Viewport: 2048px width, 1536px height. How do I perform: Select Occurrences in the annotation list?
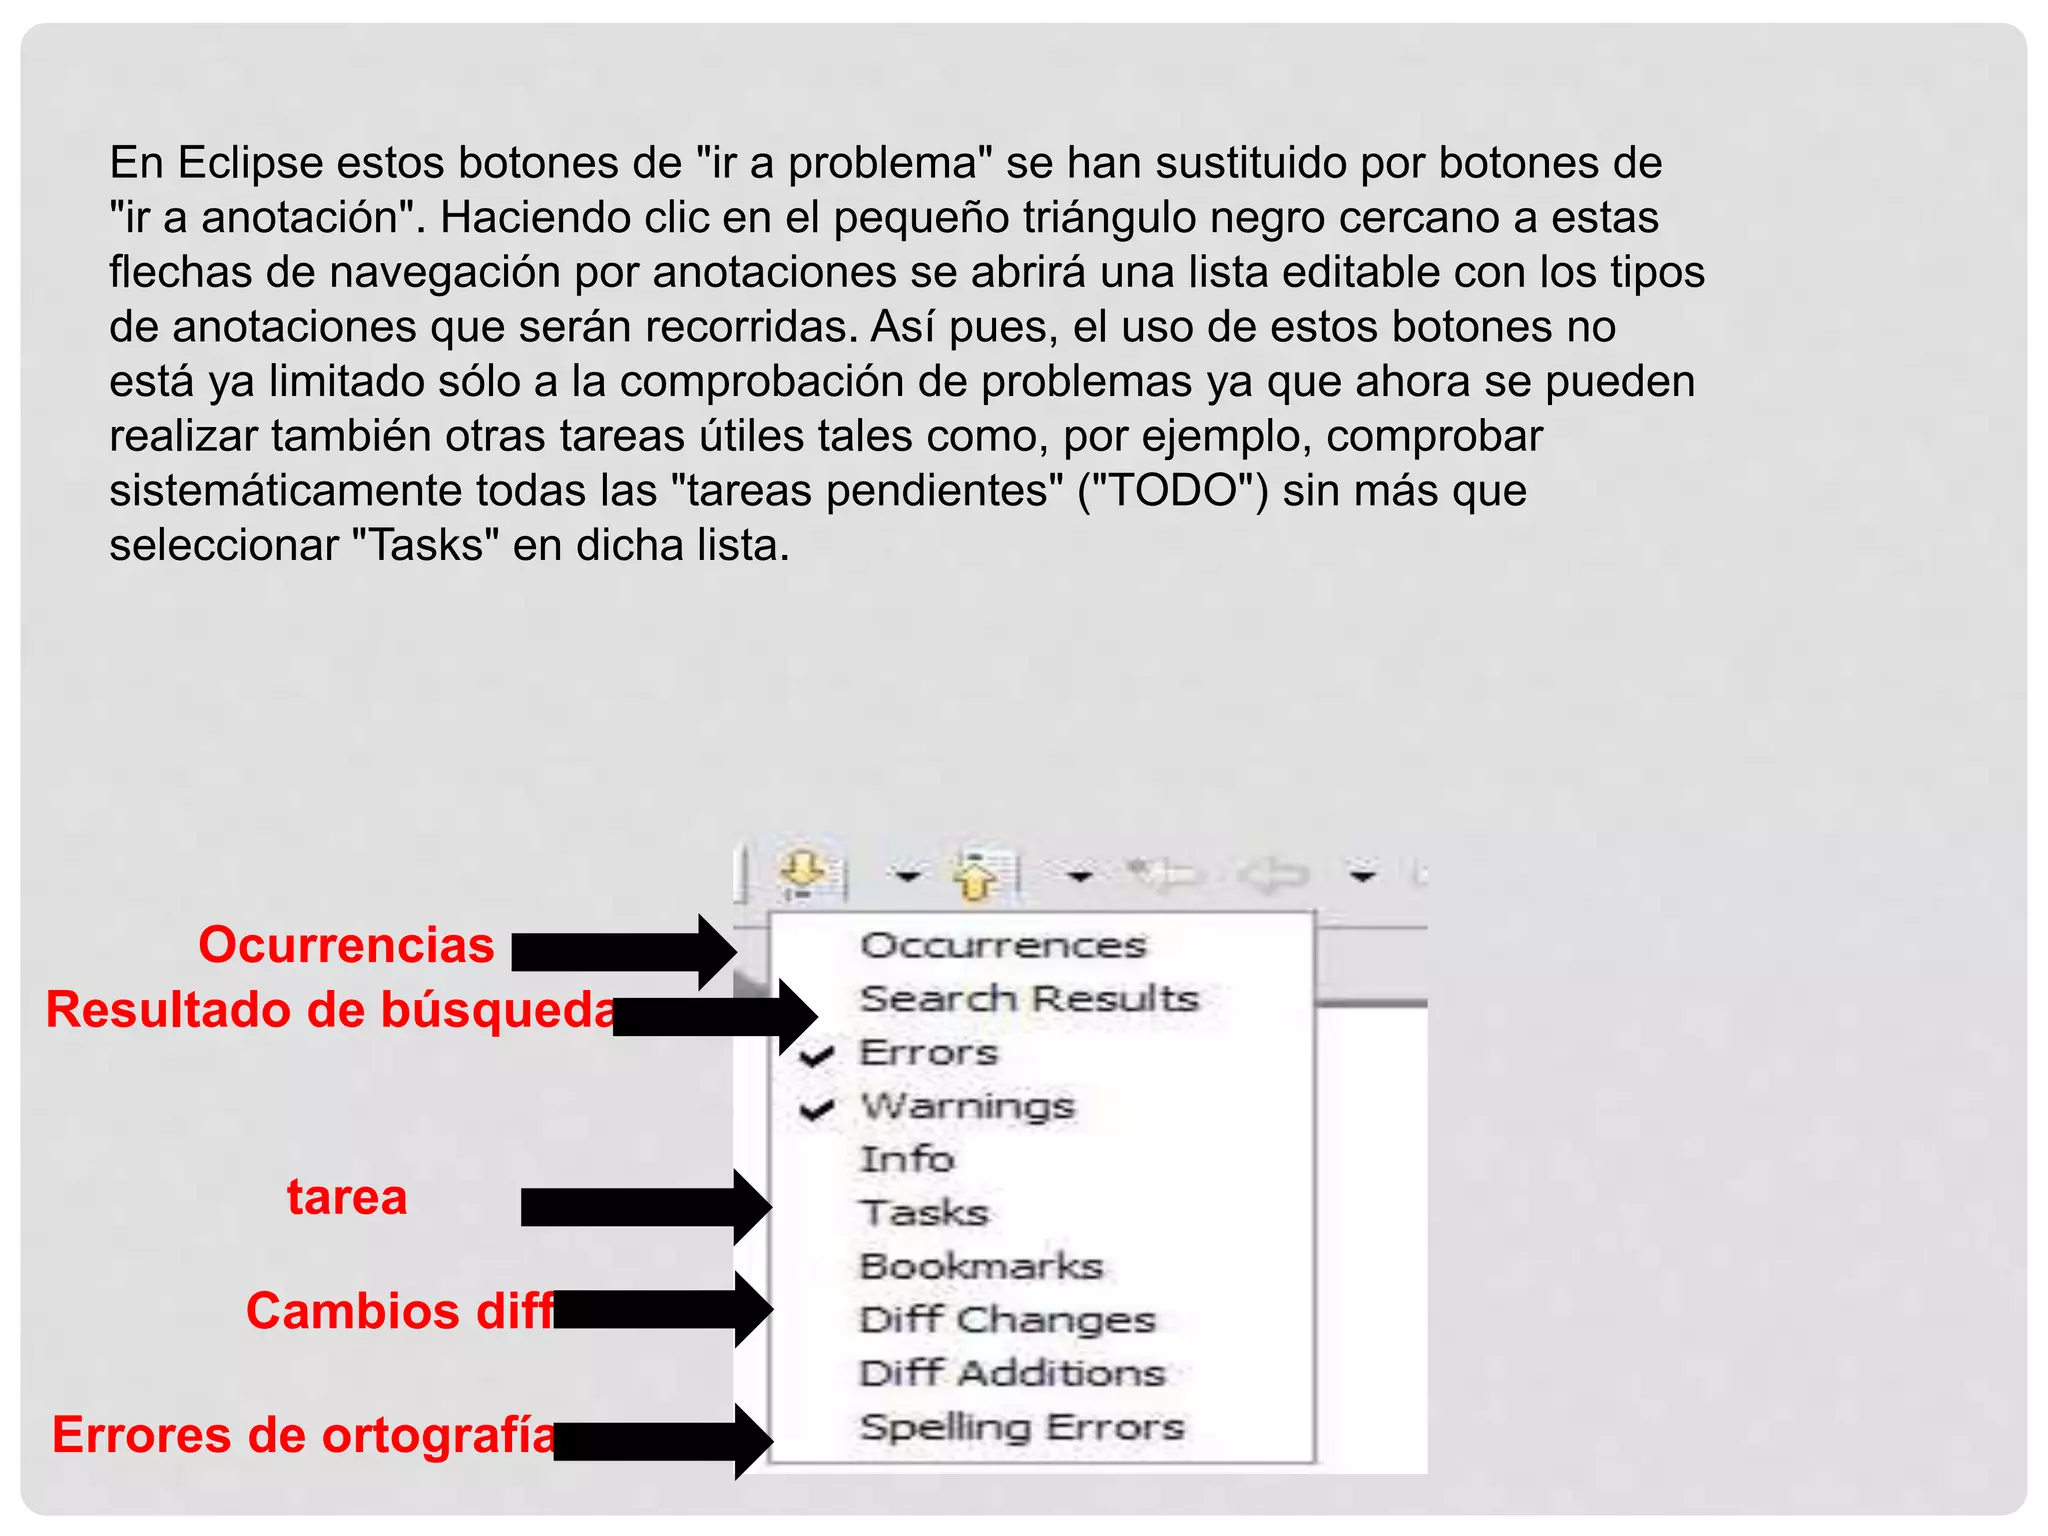coord(1040,945)
